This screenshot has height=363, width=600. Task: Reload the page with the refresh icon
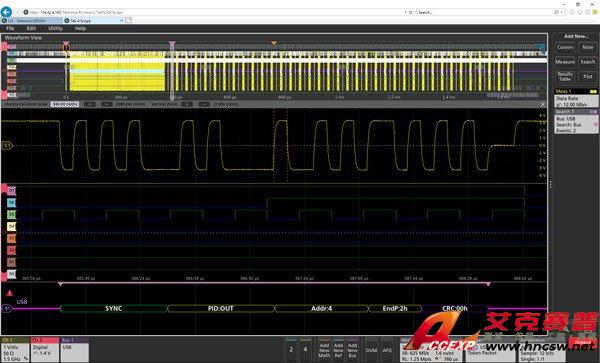[x=411, y=12]
